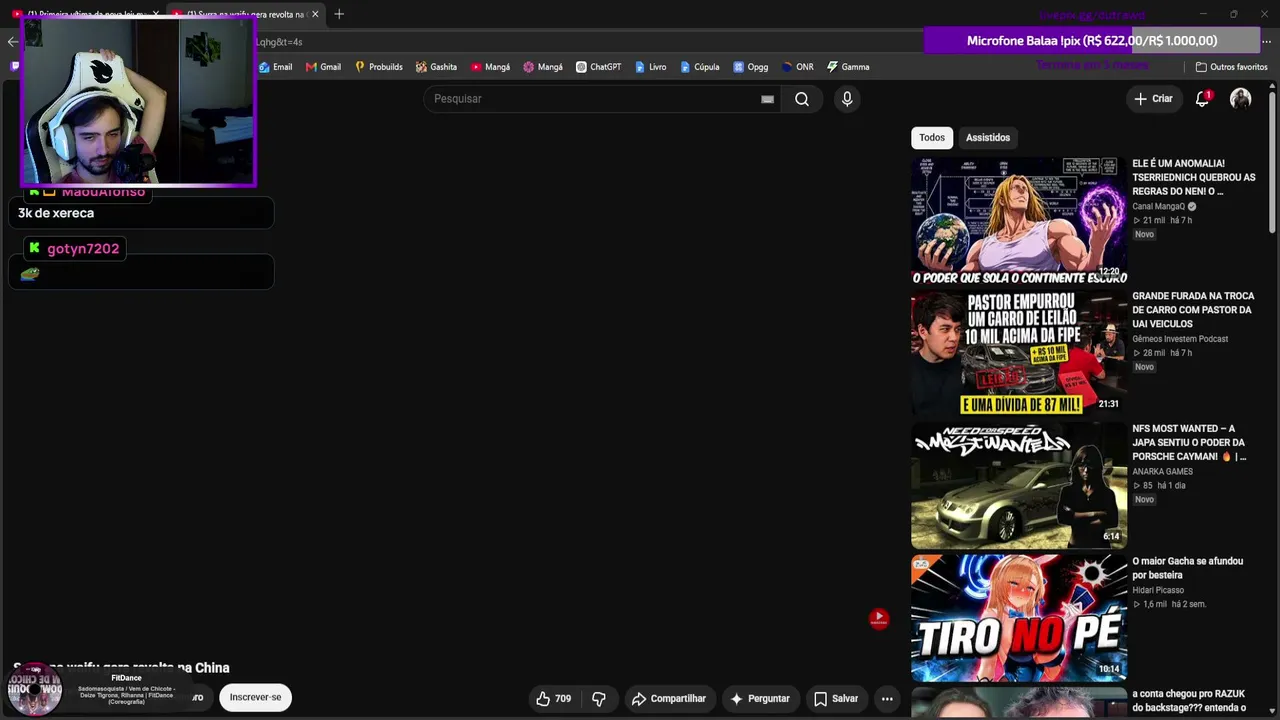
Task: Open the NFS Most Wanted video thumbnail
Action: click(x=1019, y=485)
